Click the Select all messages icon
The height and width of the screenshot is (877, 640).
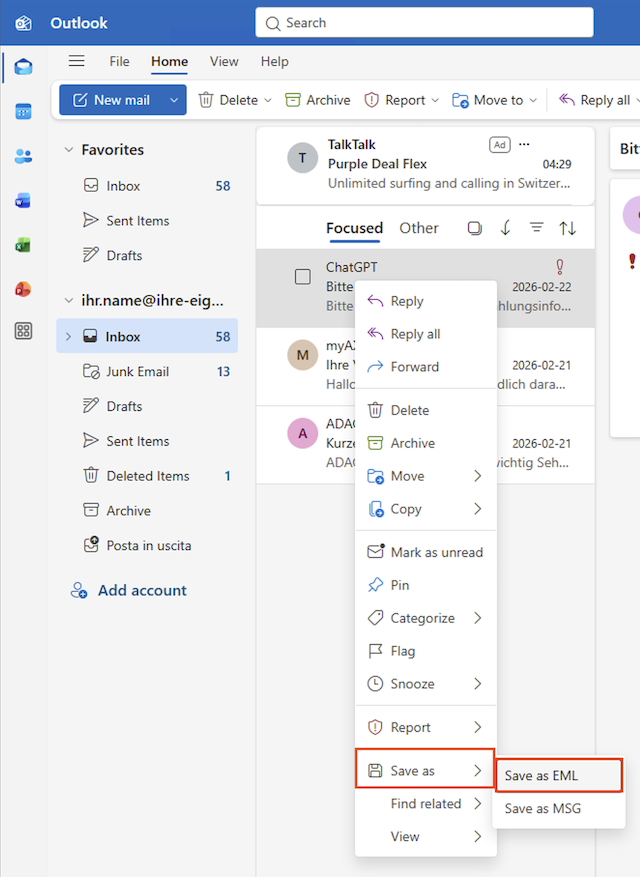[x=474, y=228]
